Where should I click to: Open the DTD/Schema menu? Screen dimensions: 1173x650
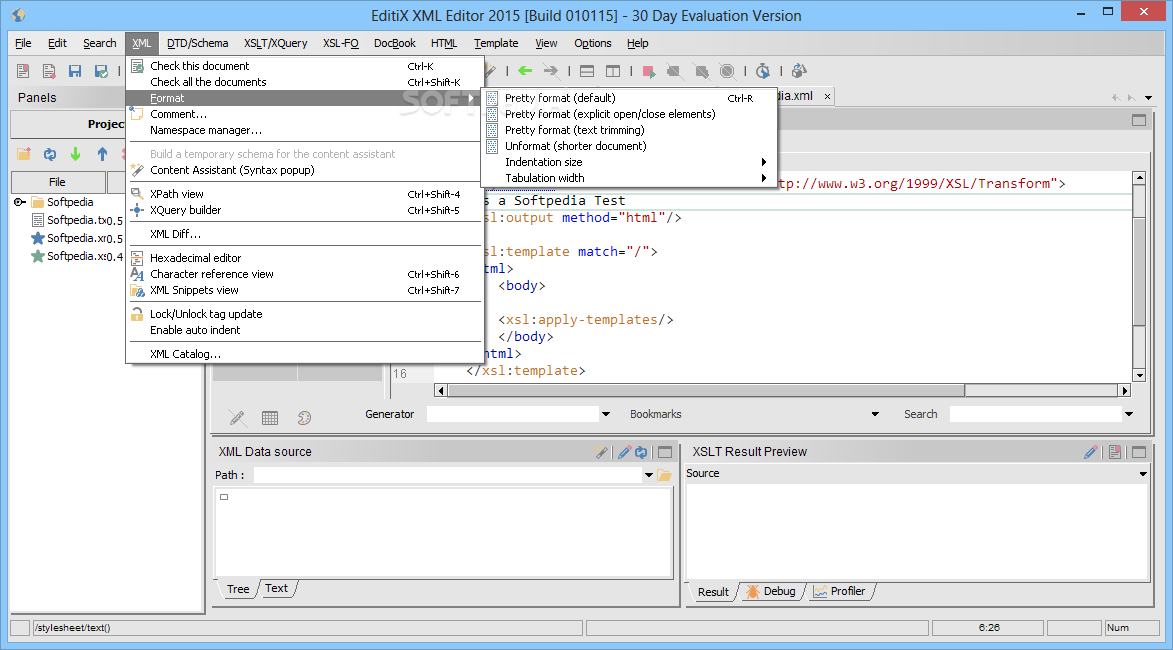coord(197,43)
